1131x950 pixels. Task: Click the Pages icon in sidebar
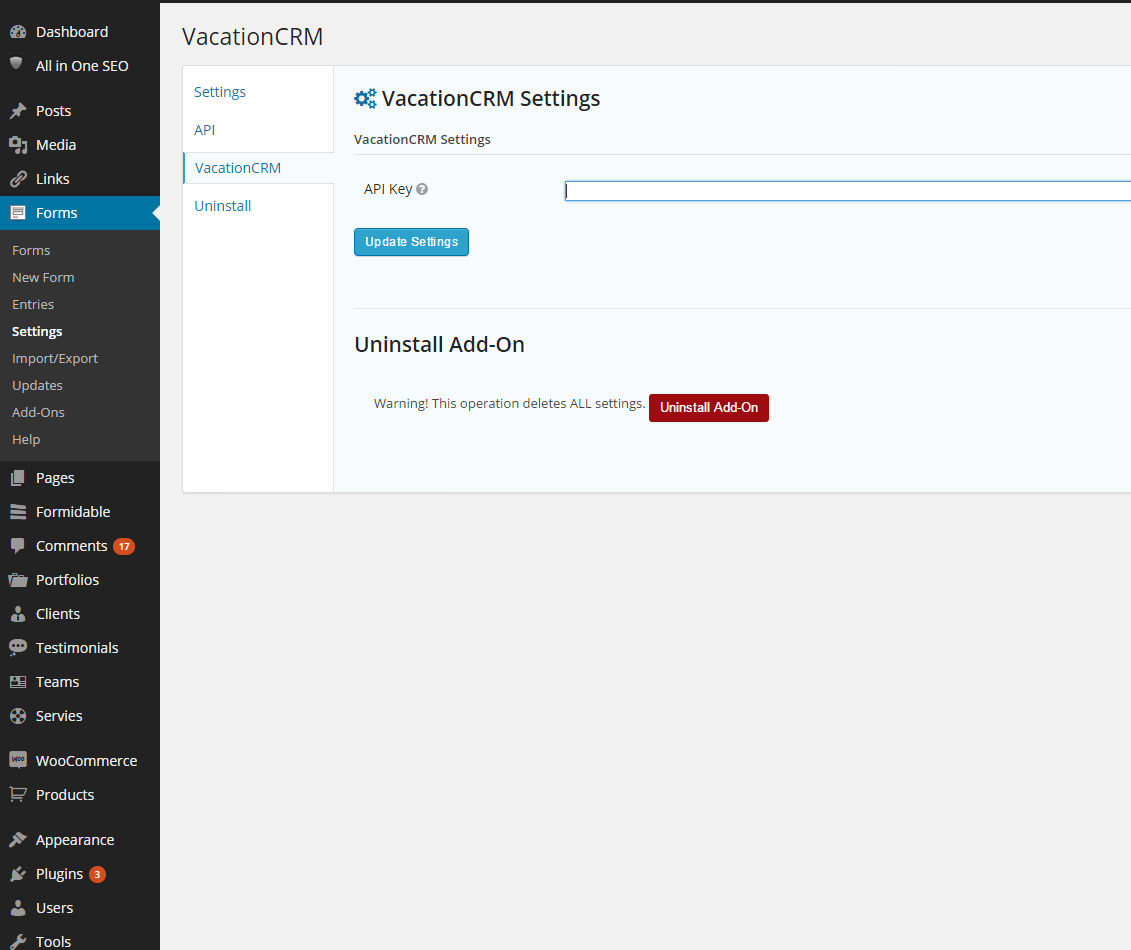coord(18,478)
